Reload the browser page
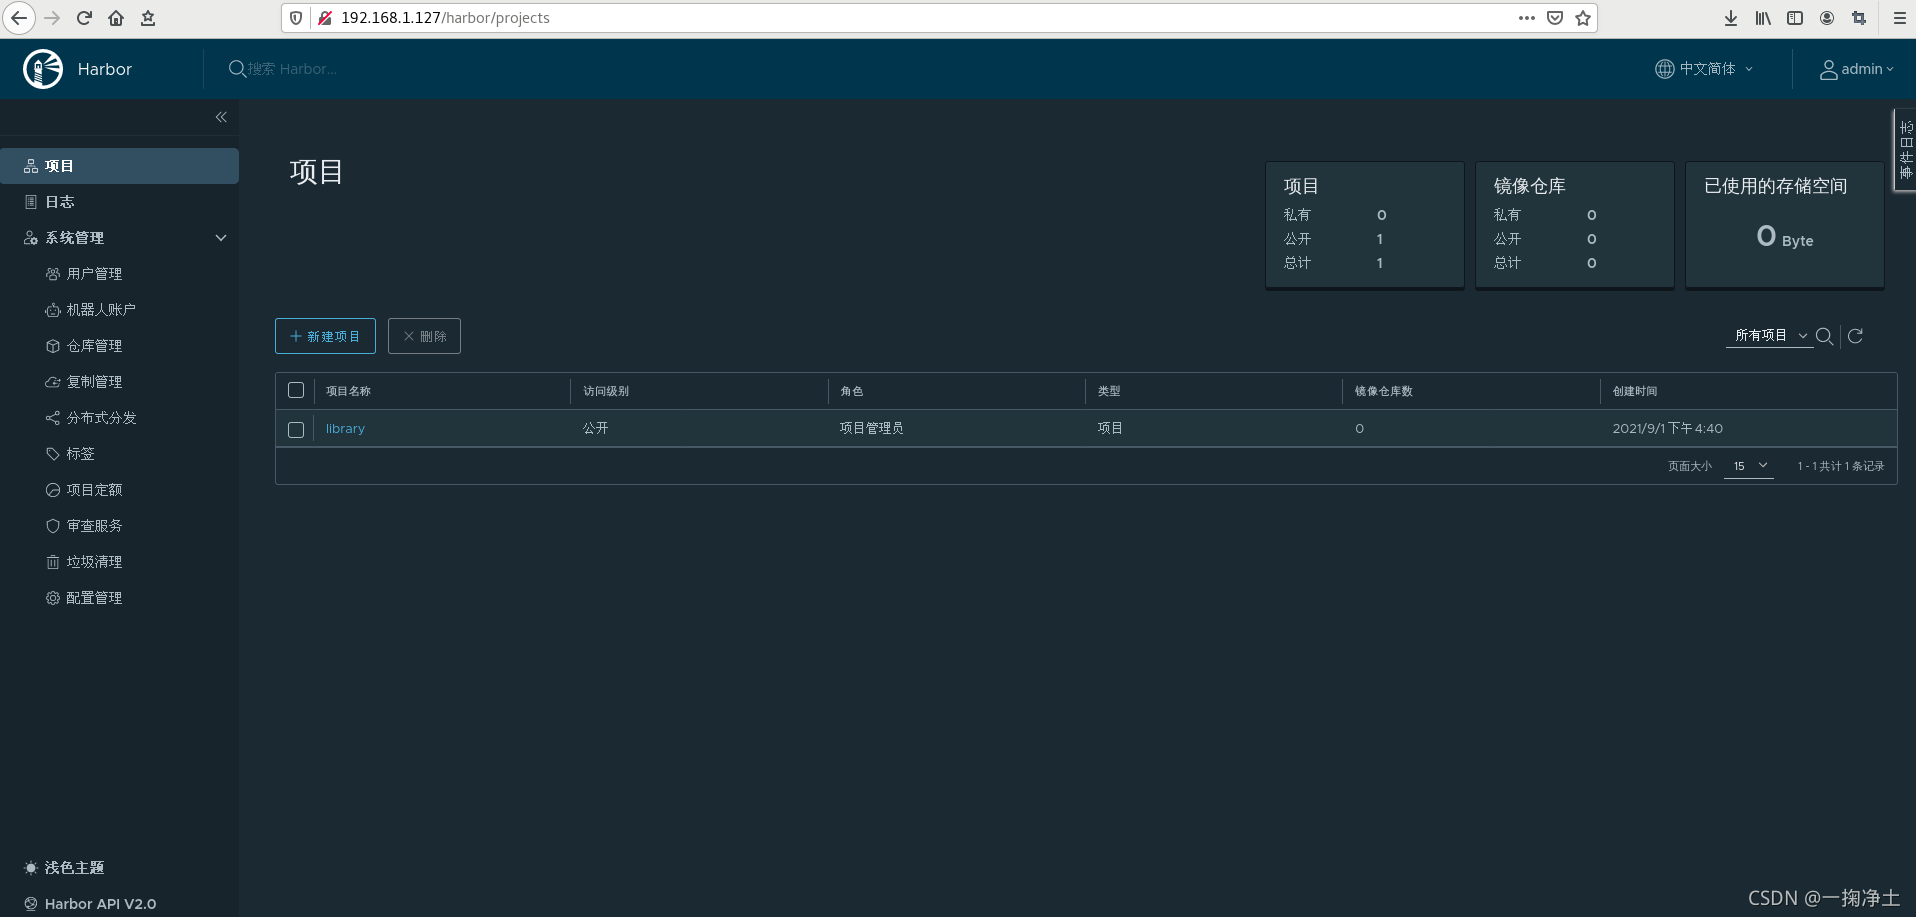The height and width of the screenshot is (917, 1916). 84,18
